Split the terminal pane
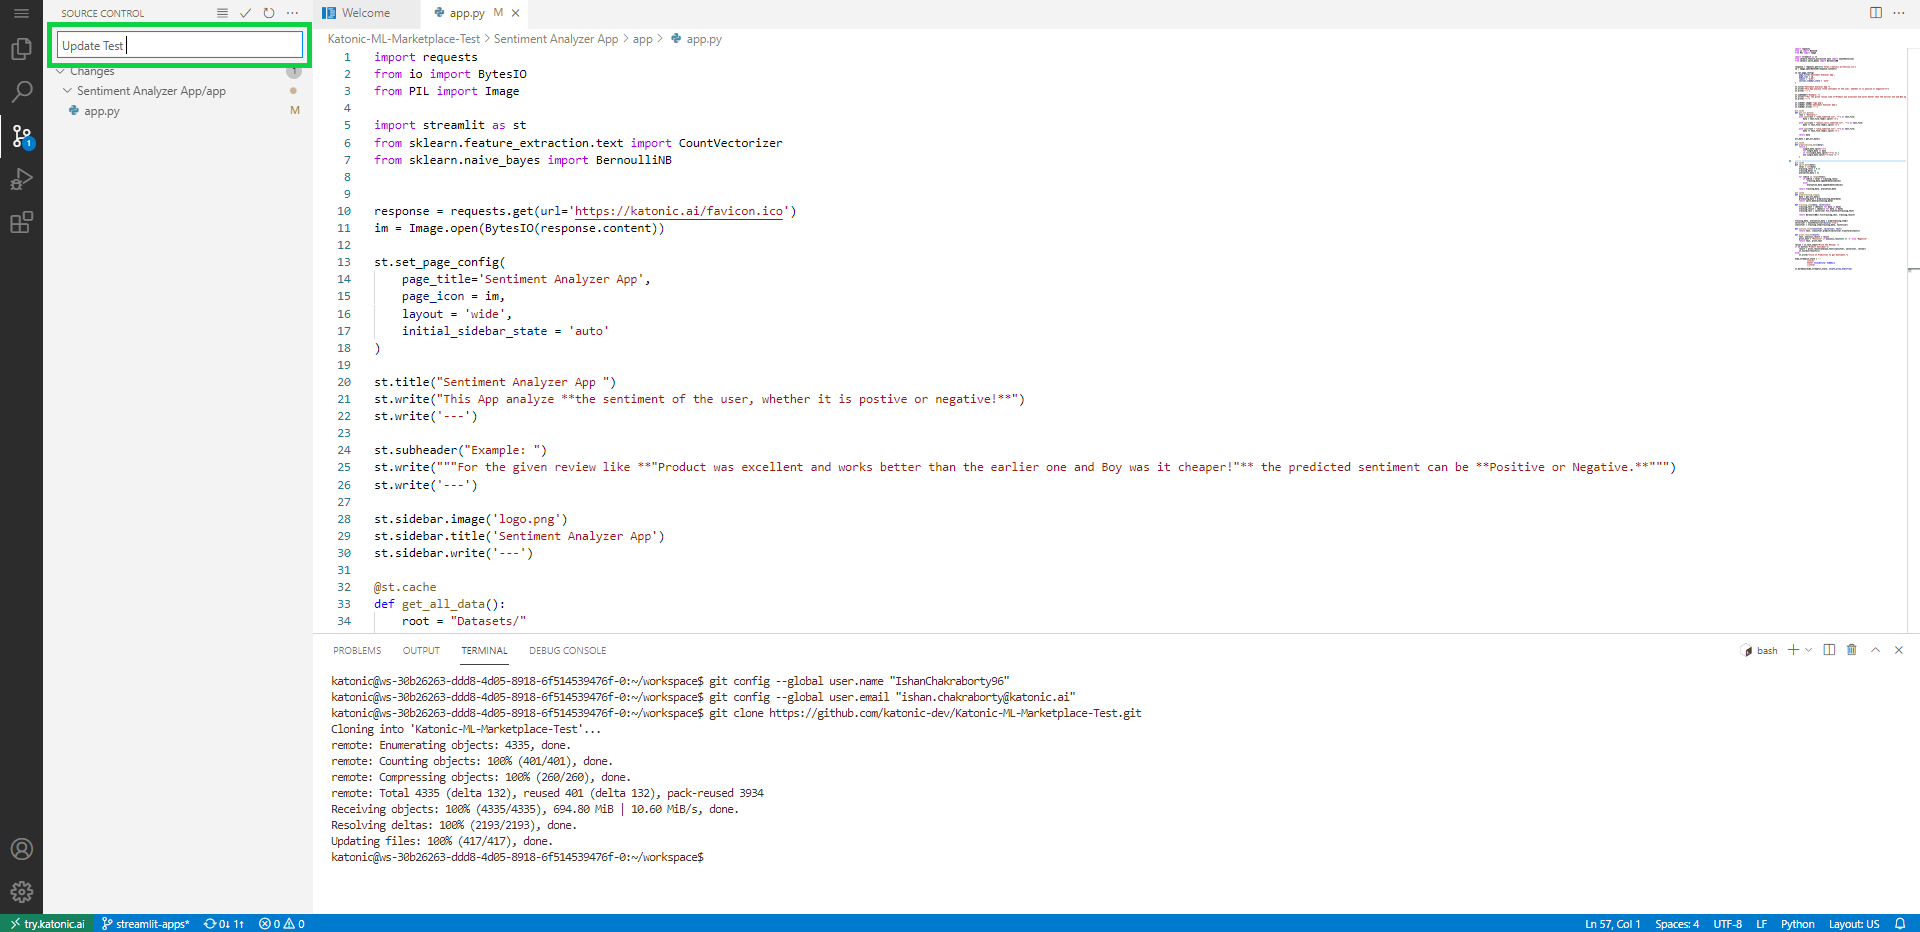The width and height of the screenshot is (1920, 932). pos(1829,650)
